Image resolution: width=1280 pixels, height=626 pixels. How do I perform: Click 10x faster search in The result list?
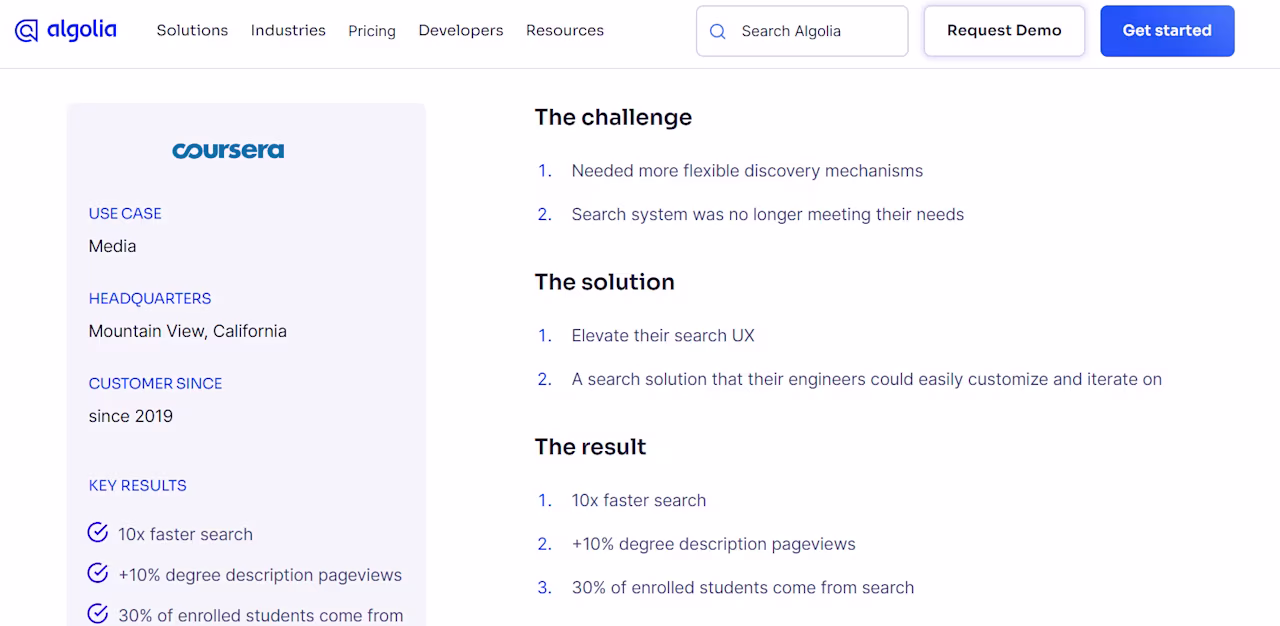point(639,501)
